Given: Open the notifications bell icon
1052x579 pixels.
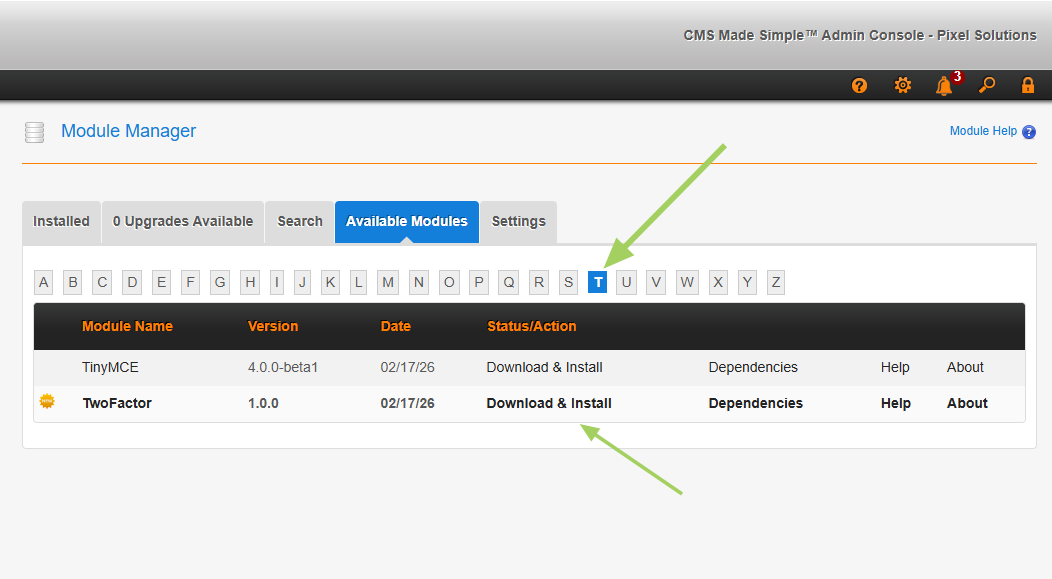Looking at the screenshot, I should 944,86.
